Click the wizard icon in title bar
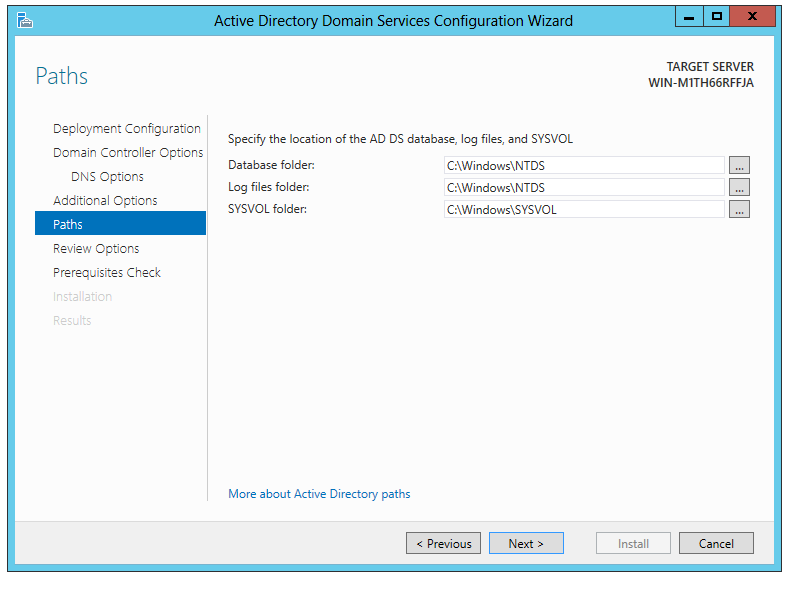 [x=26, y=20]
